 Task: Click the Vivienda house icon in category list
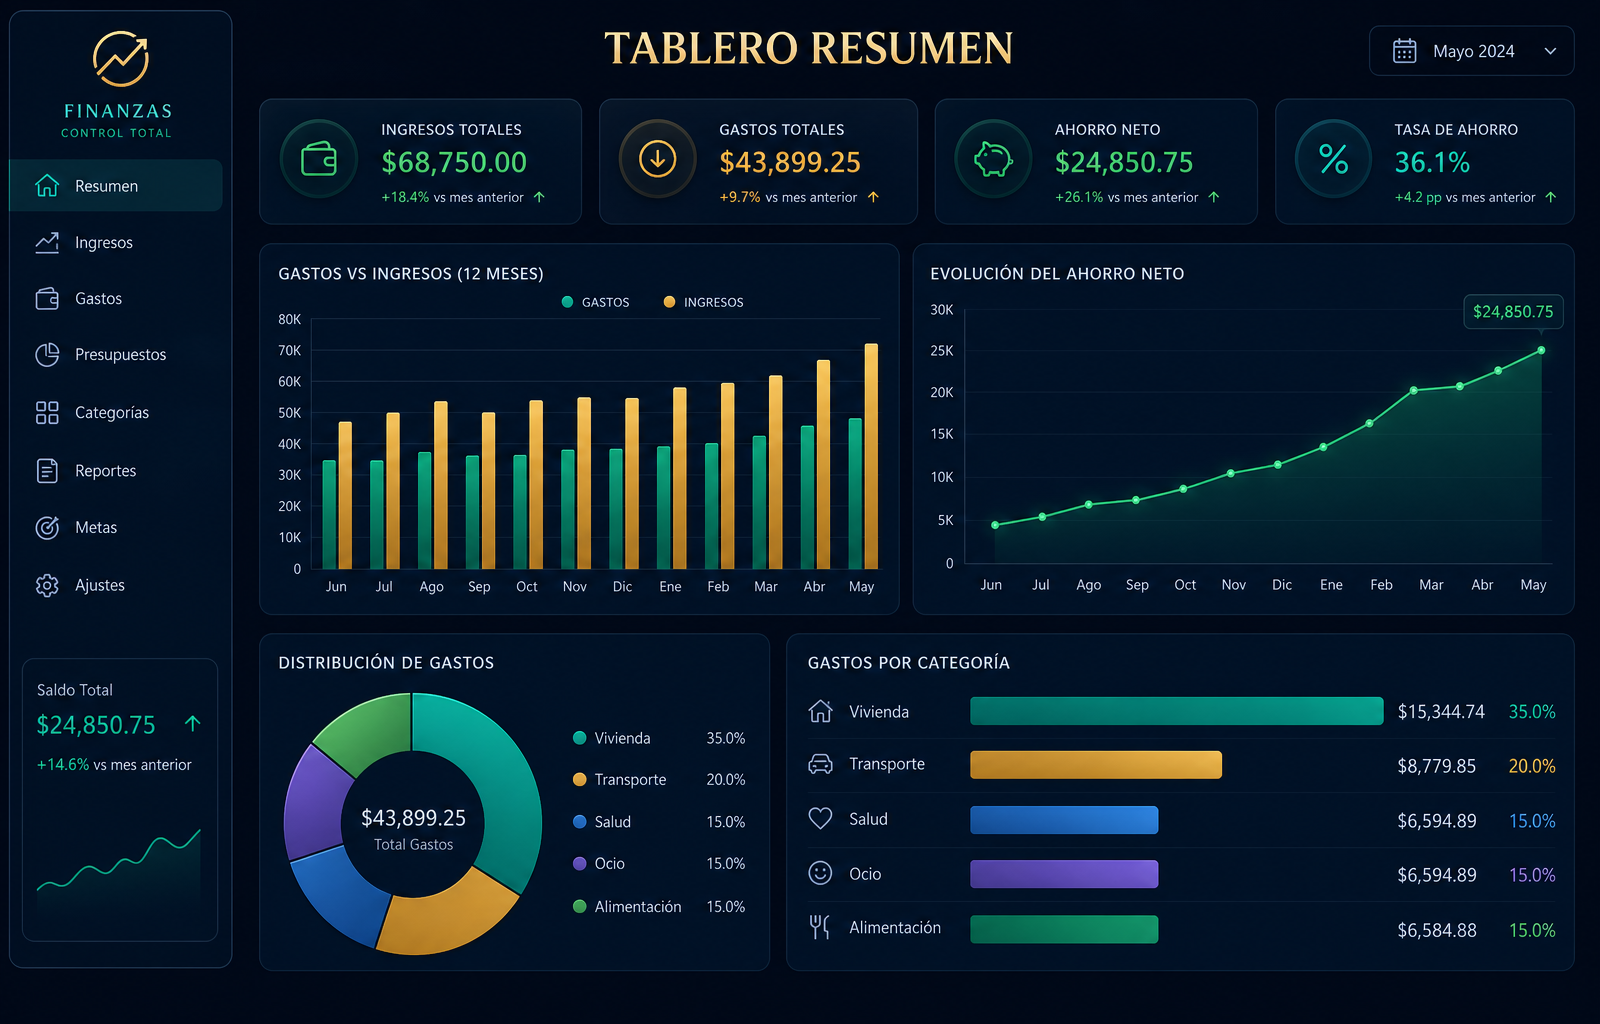click(820, 711)
